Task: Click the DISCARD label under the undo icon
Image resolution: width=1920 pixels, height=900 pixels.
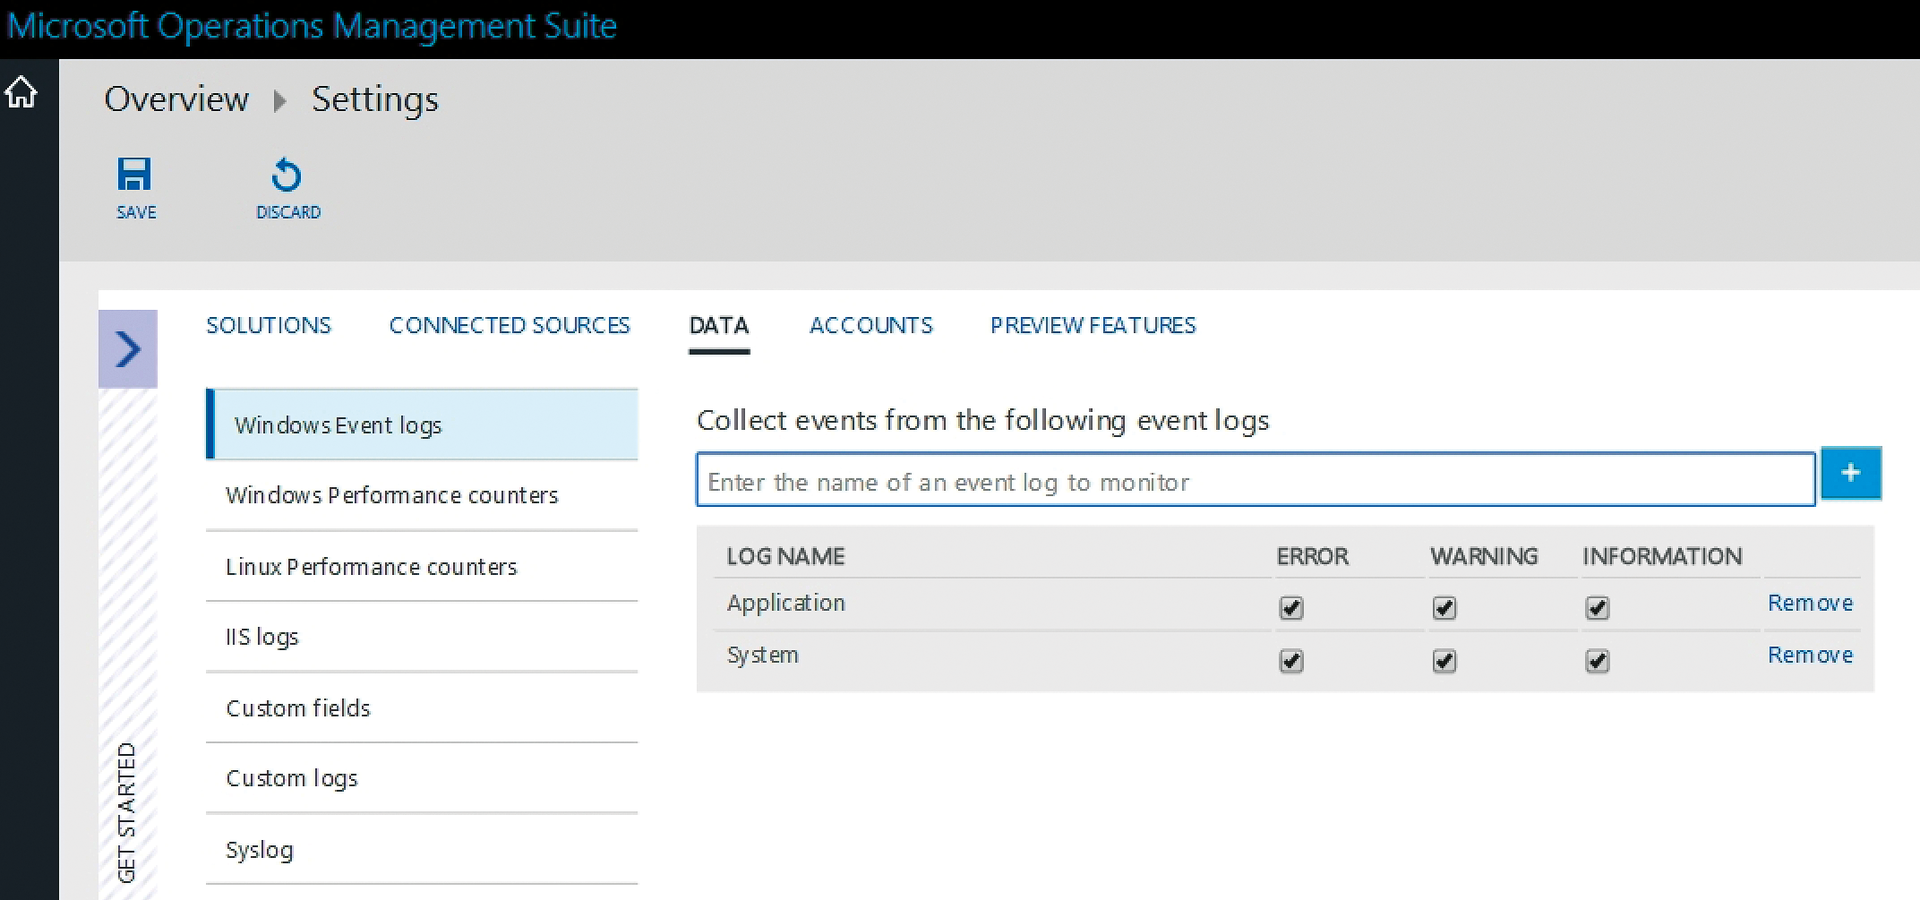Action: click(x=288, y=212)
